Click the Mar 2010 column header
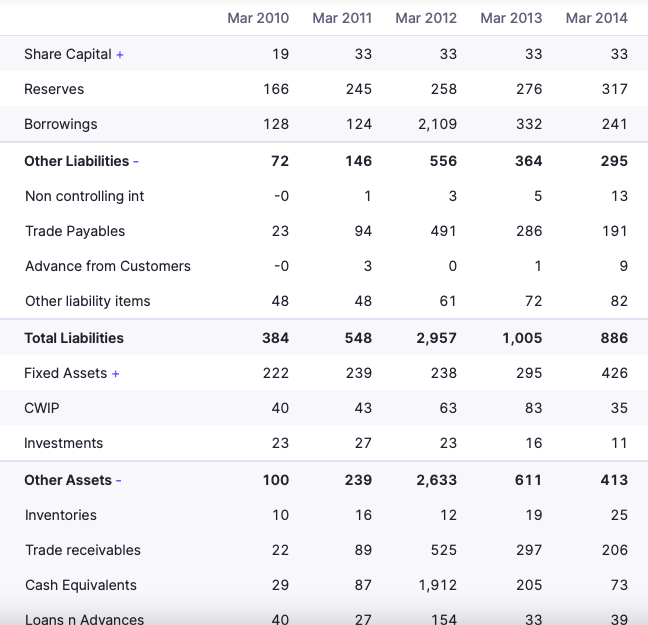The image size is (648, 625). coord(258,18)
